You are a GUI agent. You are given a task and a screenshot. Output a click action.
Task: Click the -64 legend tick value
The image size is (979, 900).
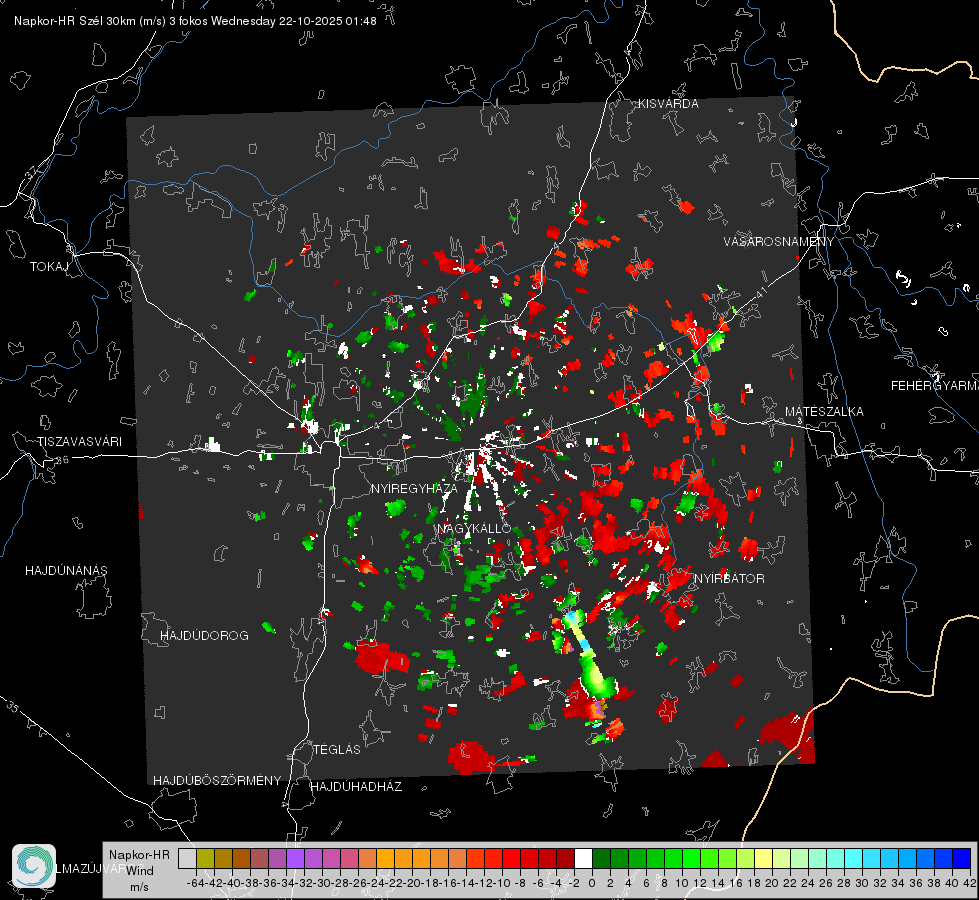[x=196, y=883]
